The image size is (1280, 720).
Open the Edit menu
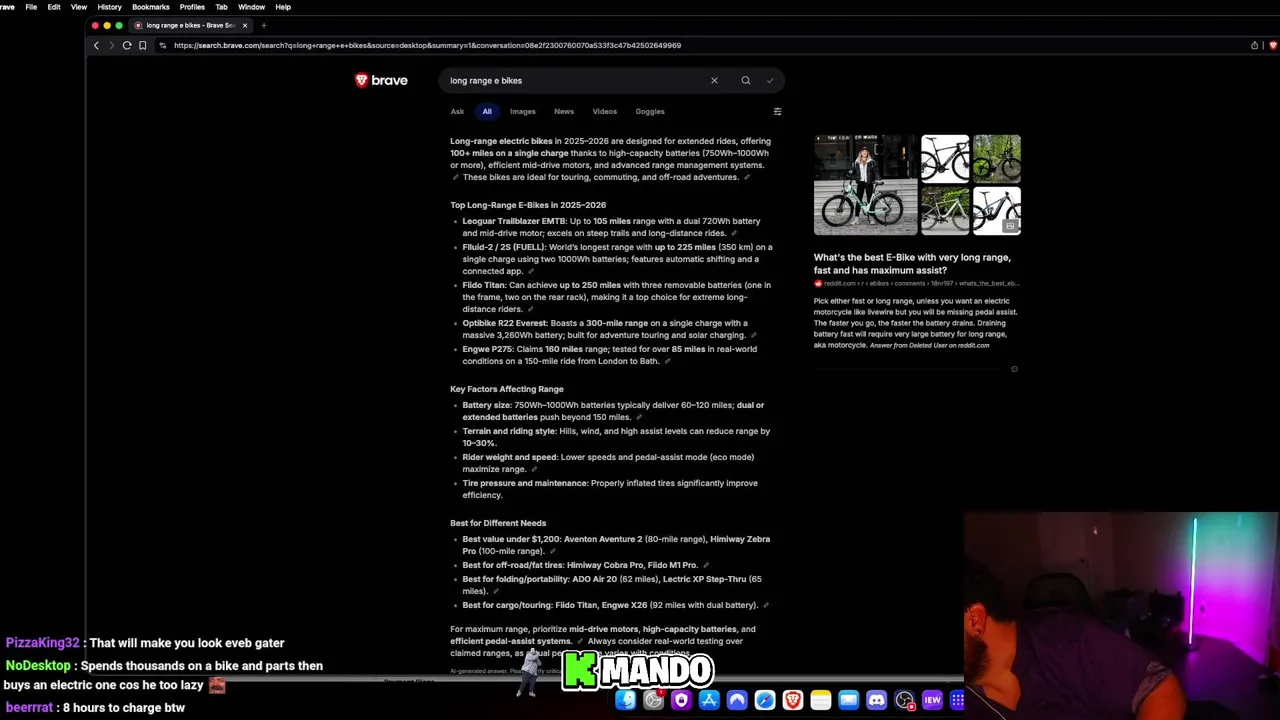(x=54, y=7)
